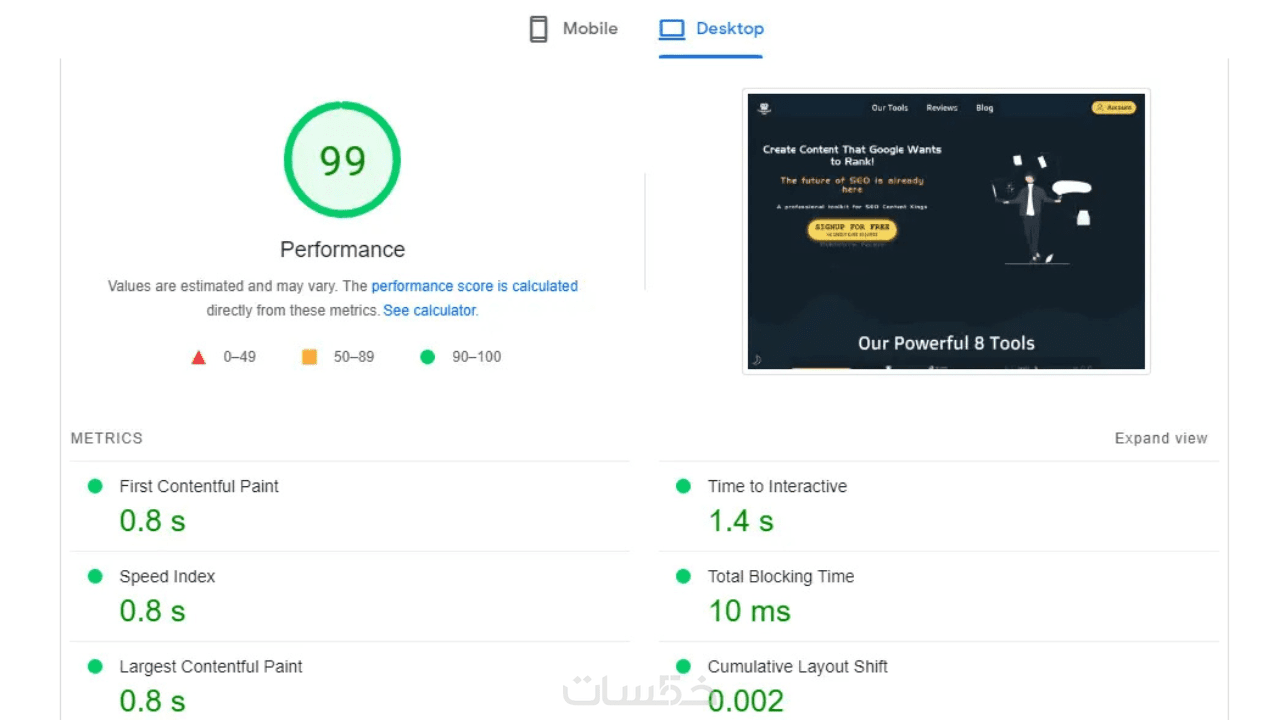Click the METRICS section heading

[x=107, y=438]
